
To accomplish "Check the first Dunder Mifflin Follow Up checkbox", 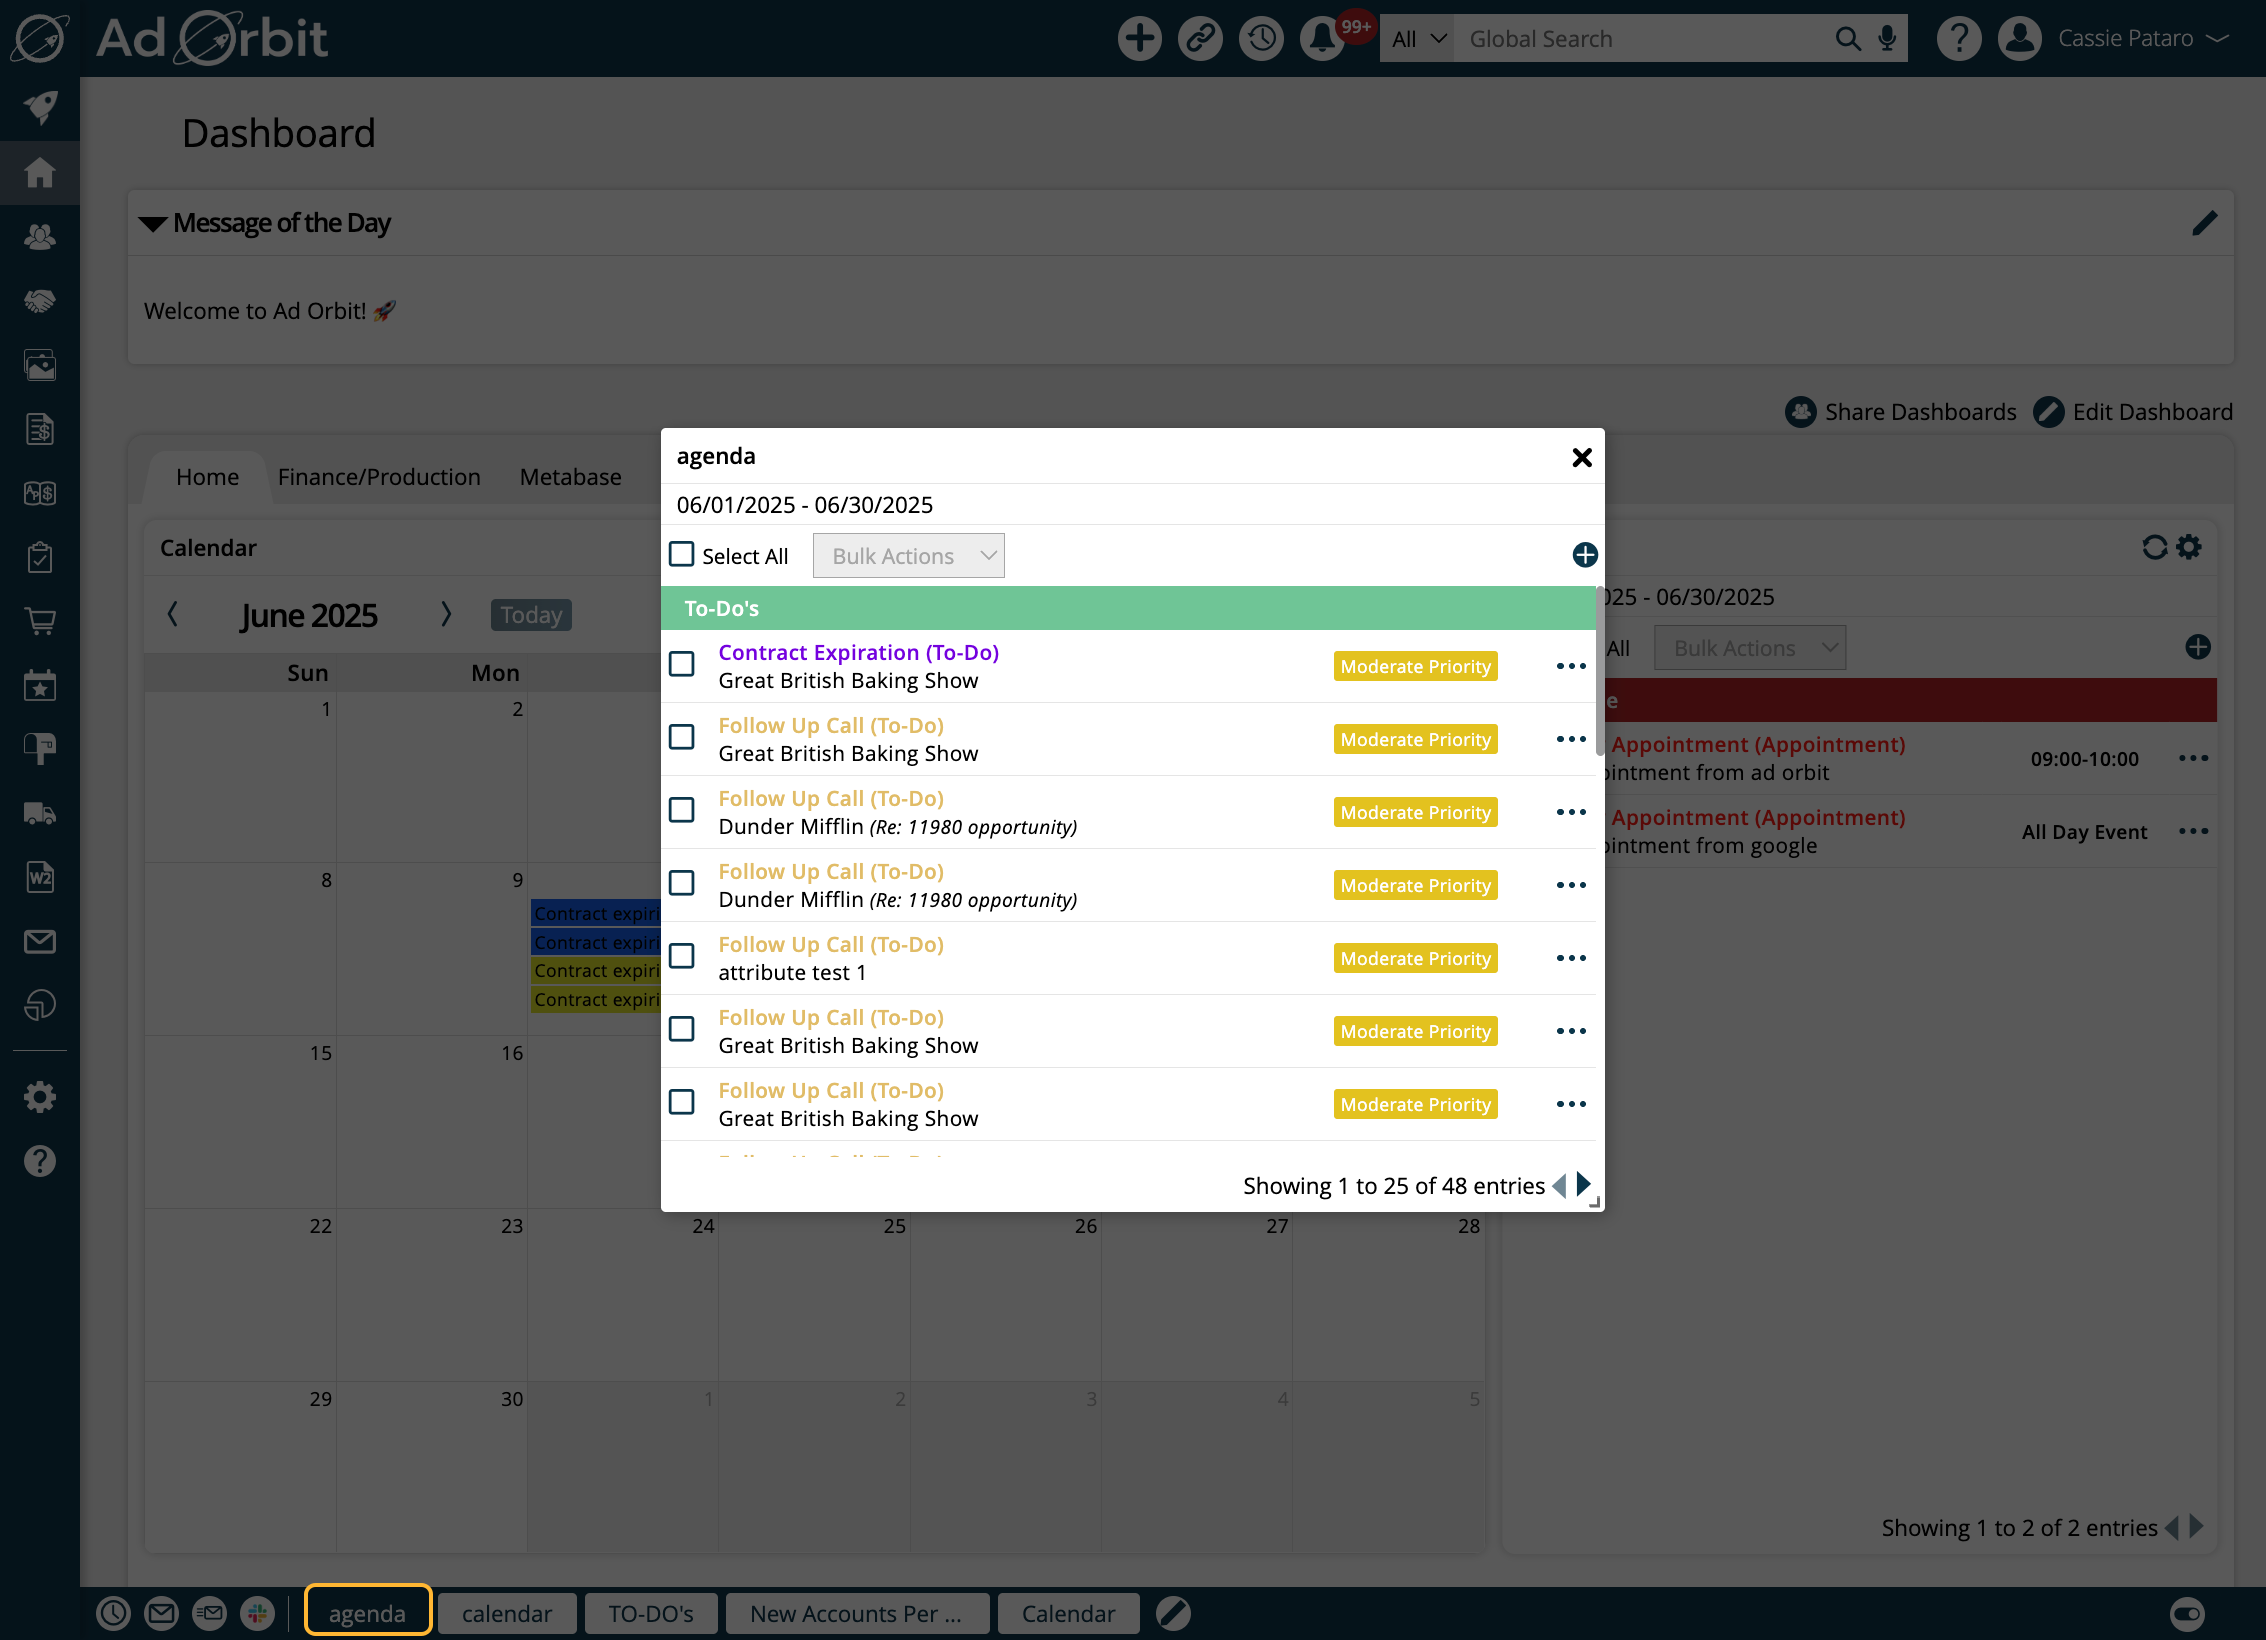I will [x=682, y=810].
